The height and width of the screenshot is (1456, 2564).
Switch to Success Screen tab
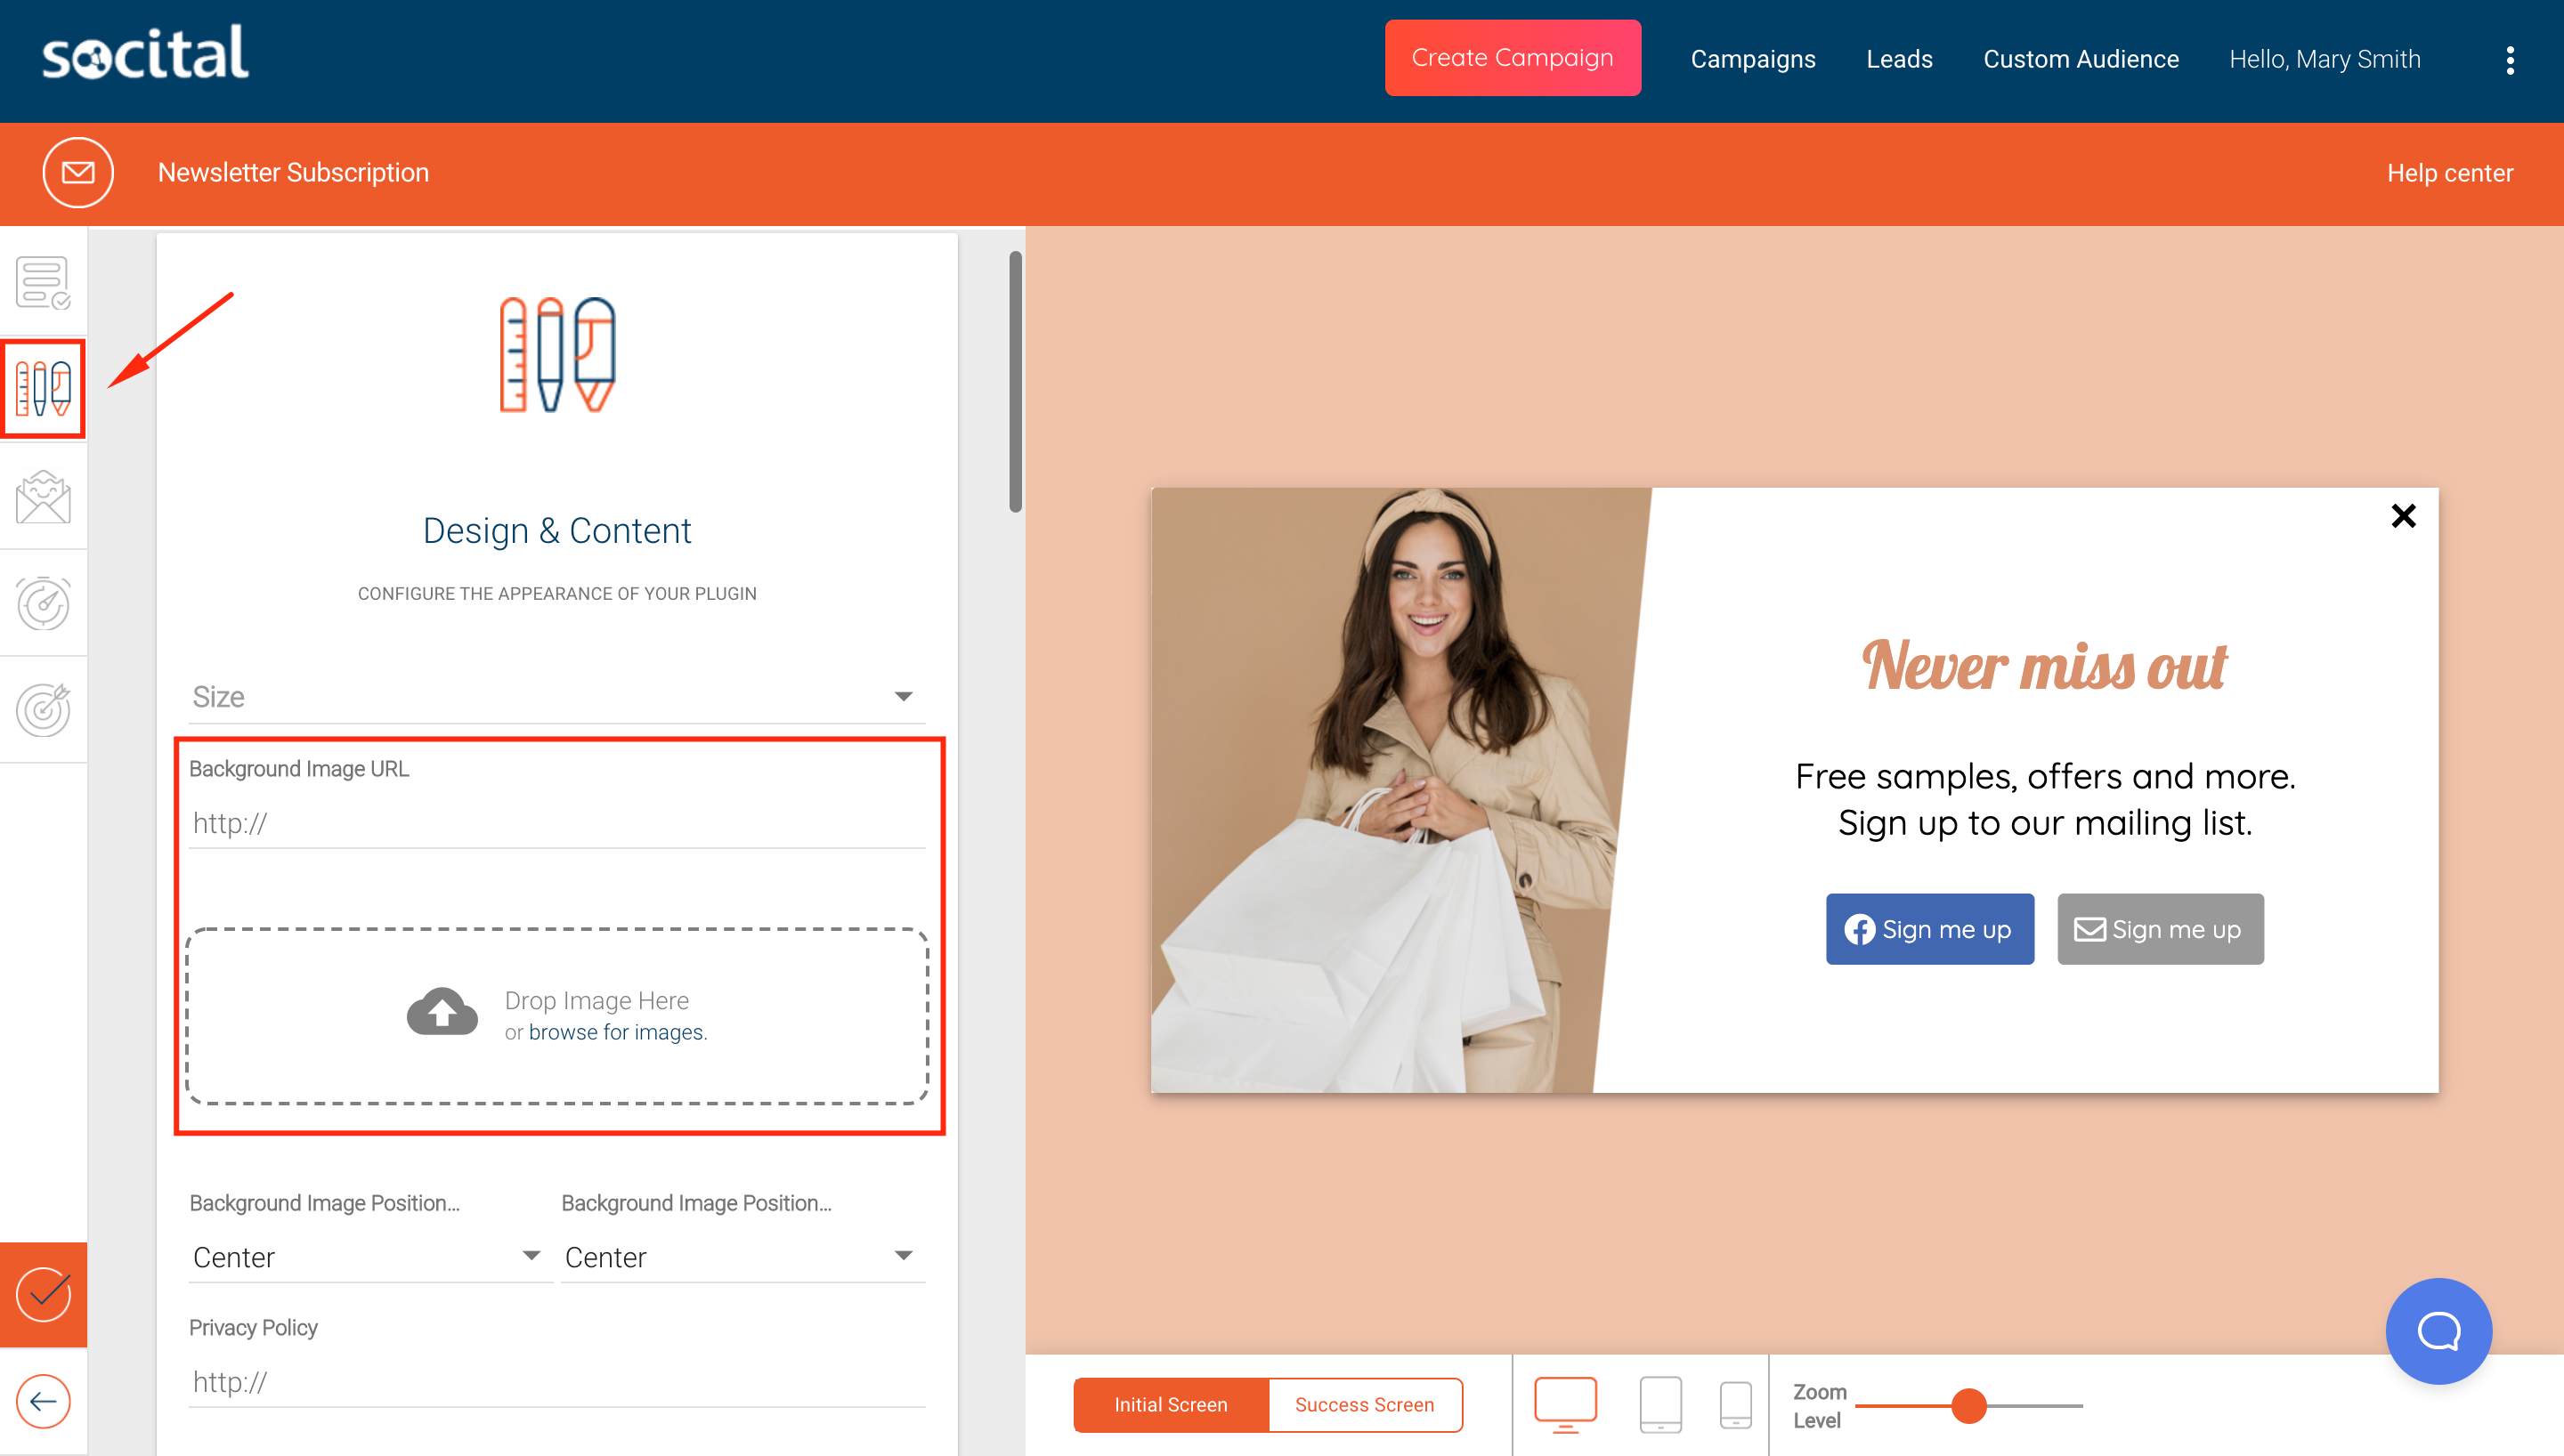pos(1364,1404)
